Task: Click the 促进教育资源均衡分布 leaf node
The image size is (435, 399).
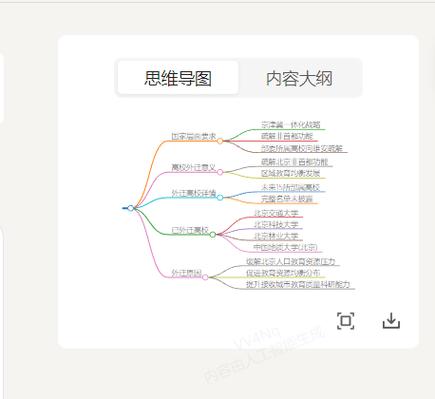Action: pos(283,273)
